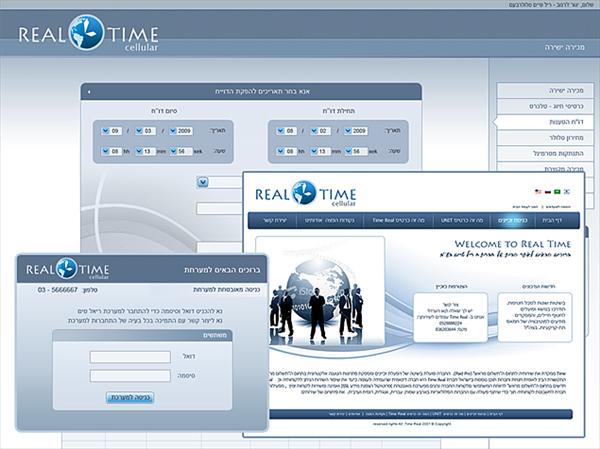Click the text field below the dropdown in the report form
The image size is (600, 449).
pos(219,209)
